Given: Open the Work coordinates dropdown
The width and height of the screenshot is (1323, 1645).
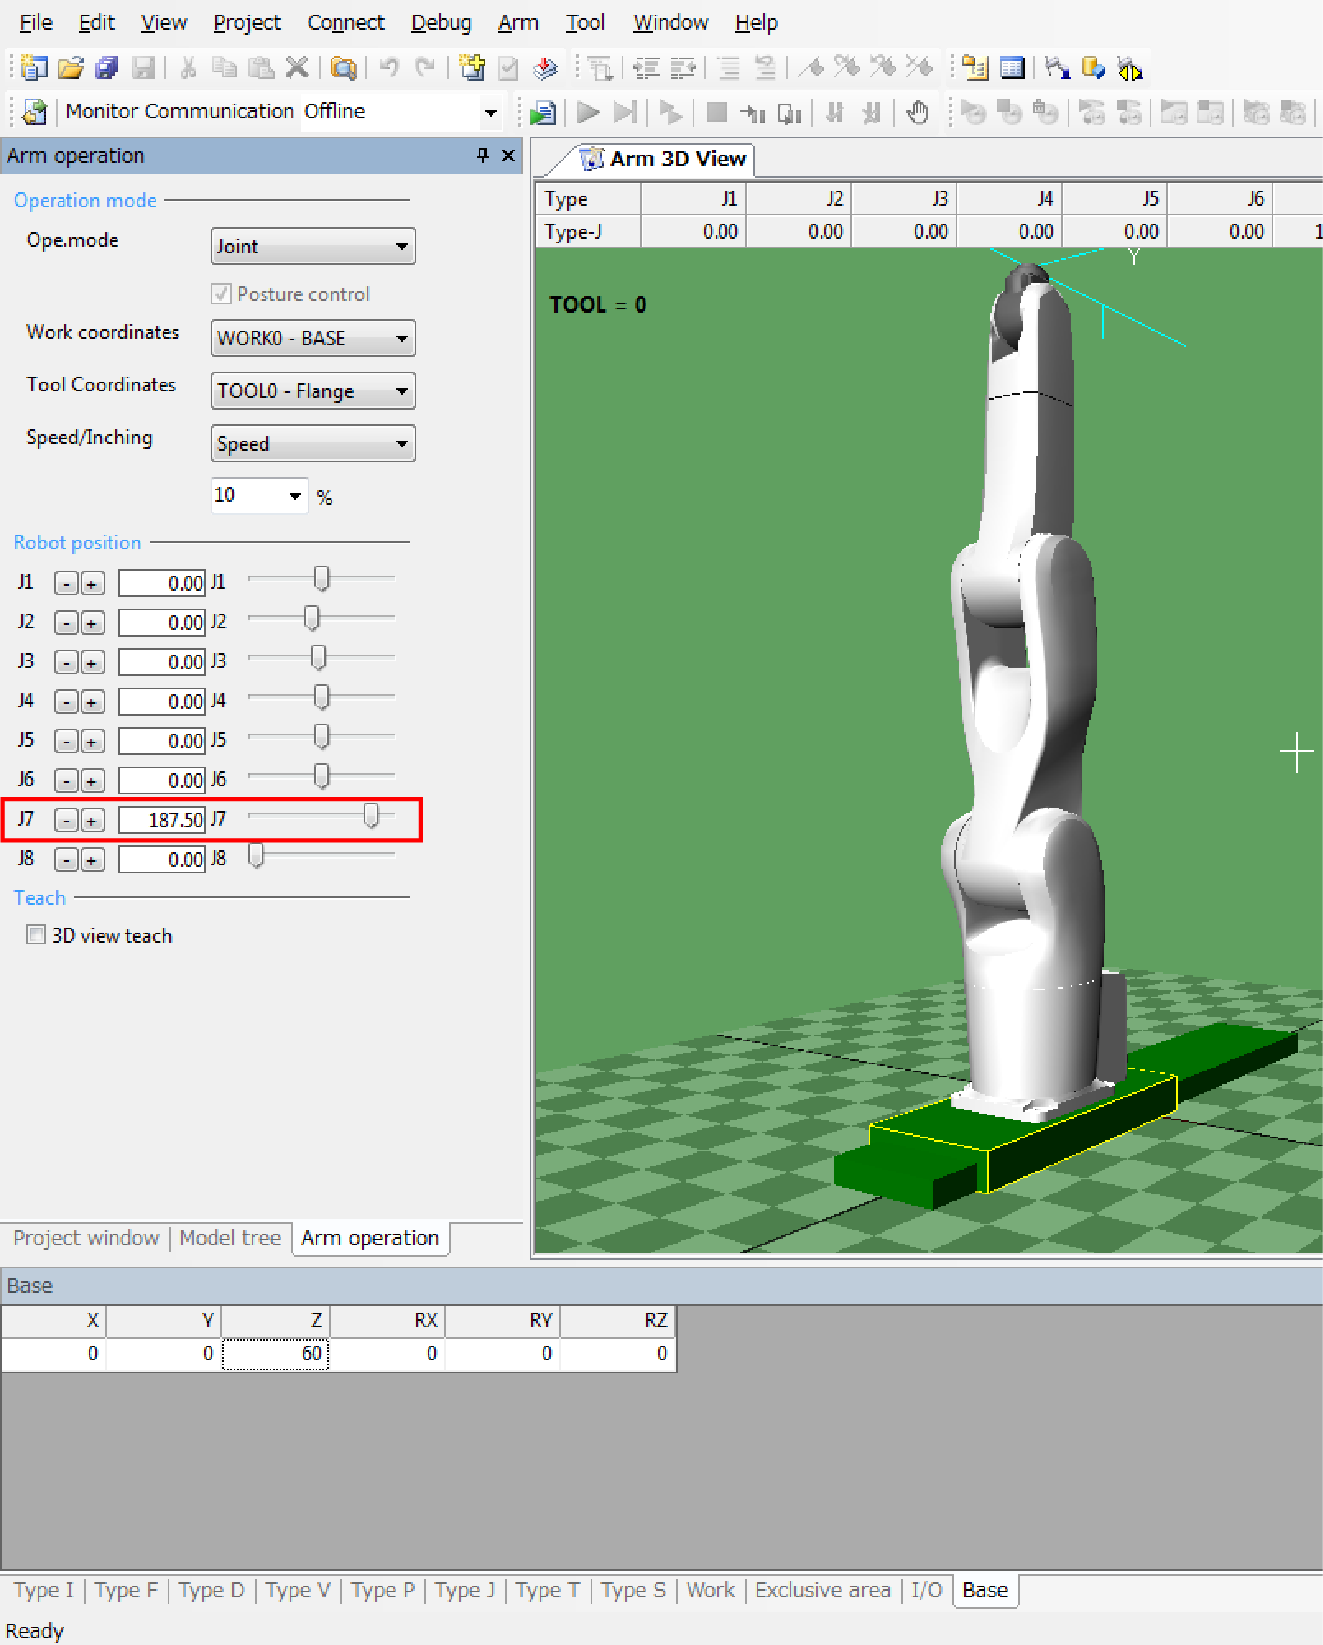Looking at the screenshot, I should click(401, 338).
